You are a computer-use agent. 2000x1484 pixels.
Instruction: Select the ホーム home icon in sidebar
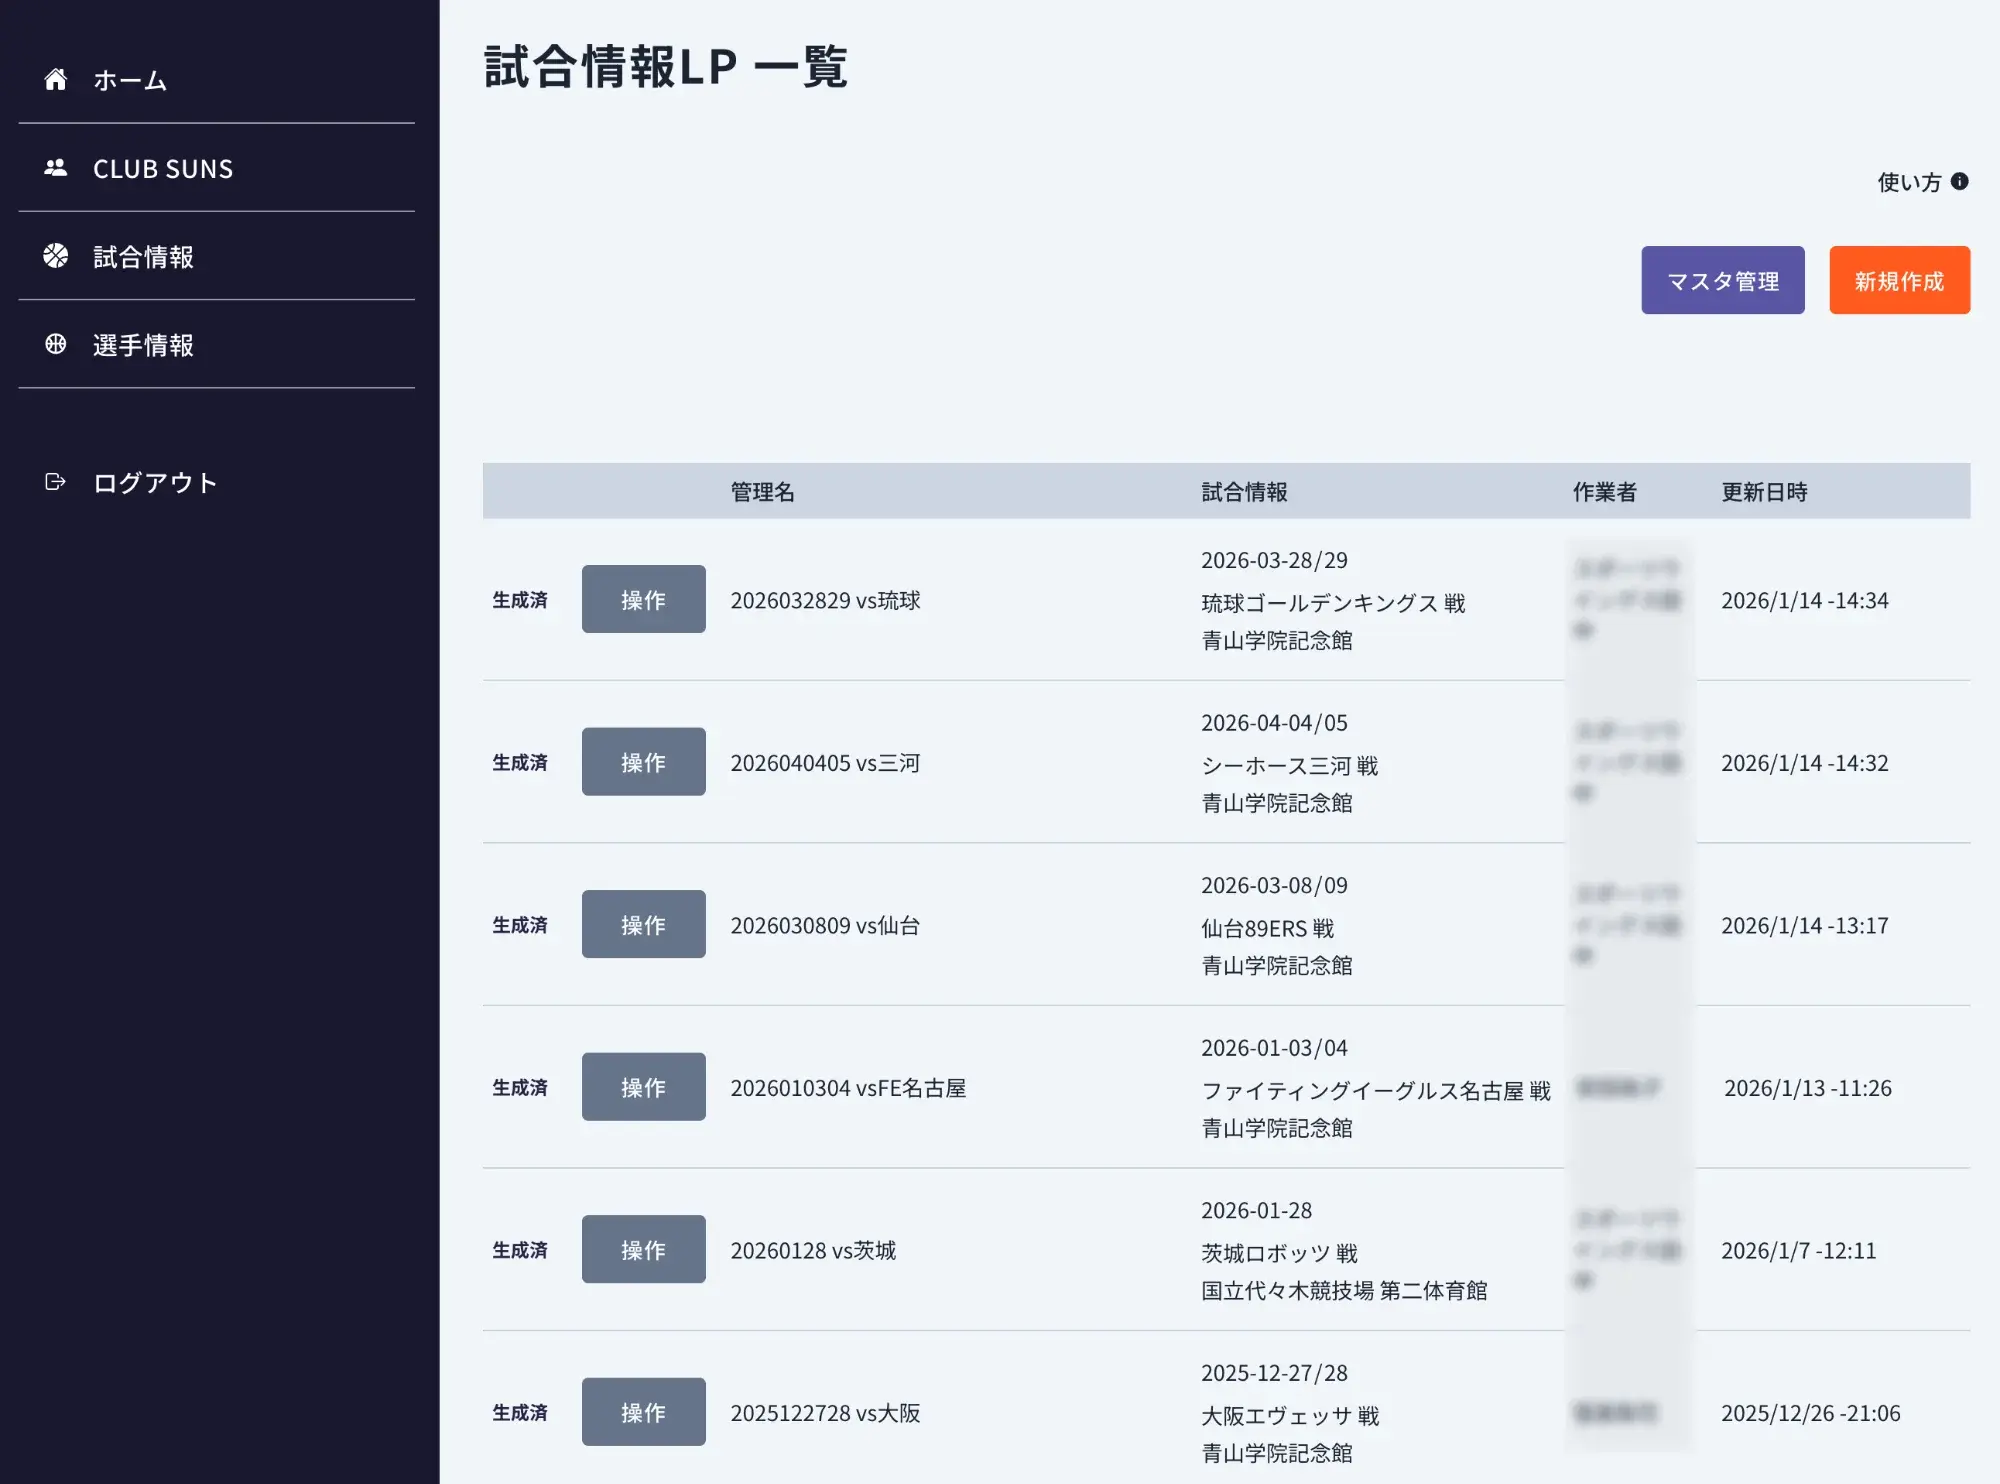tap(55, 80)
